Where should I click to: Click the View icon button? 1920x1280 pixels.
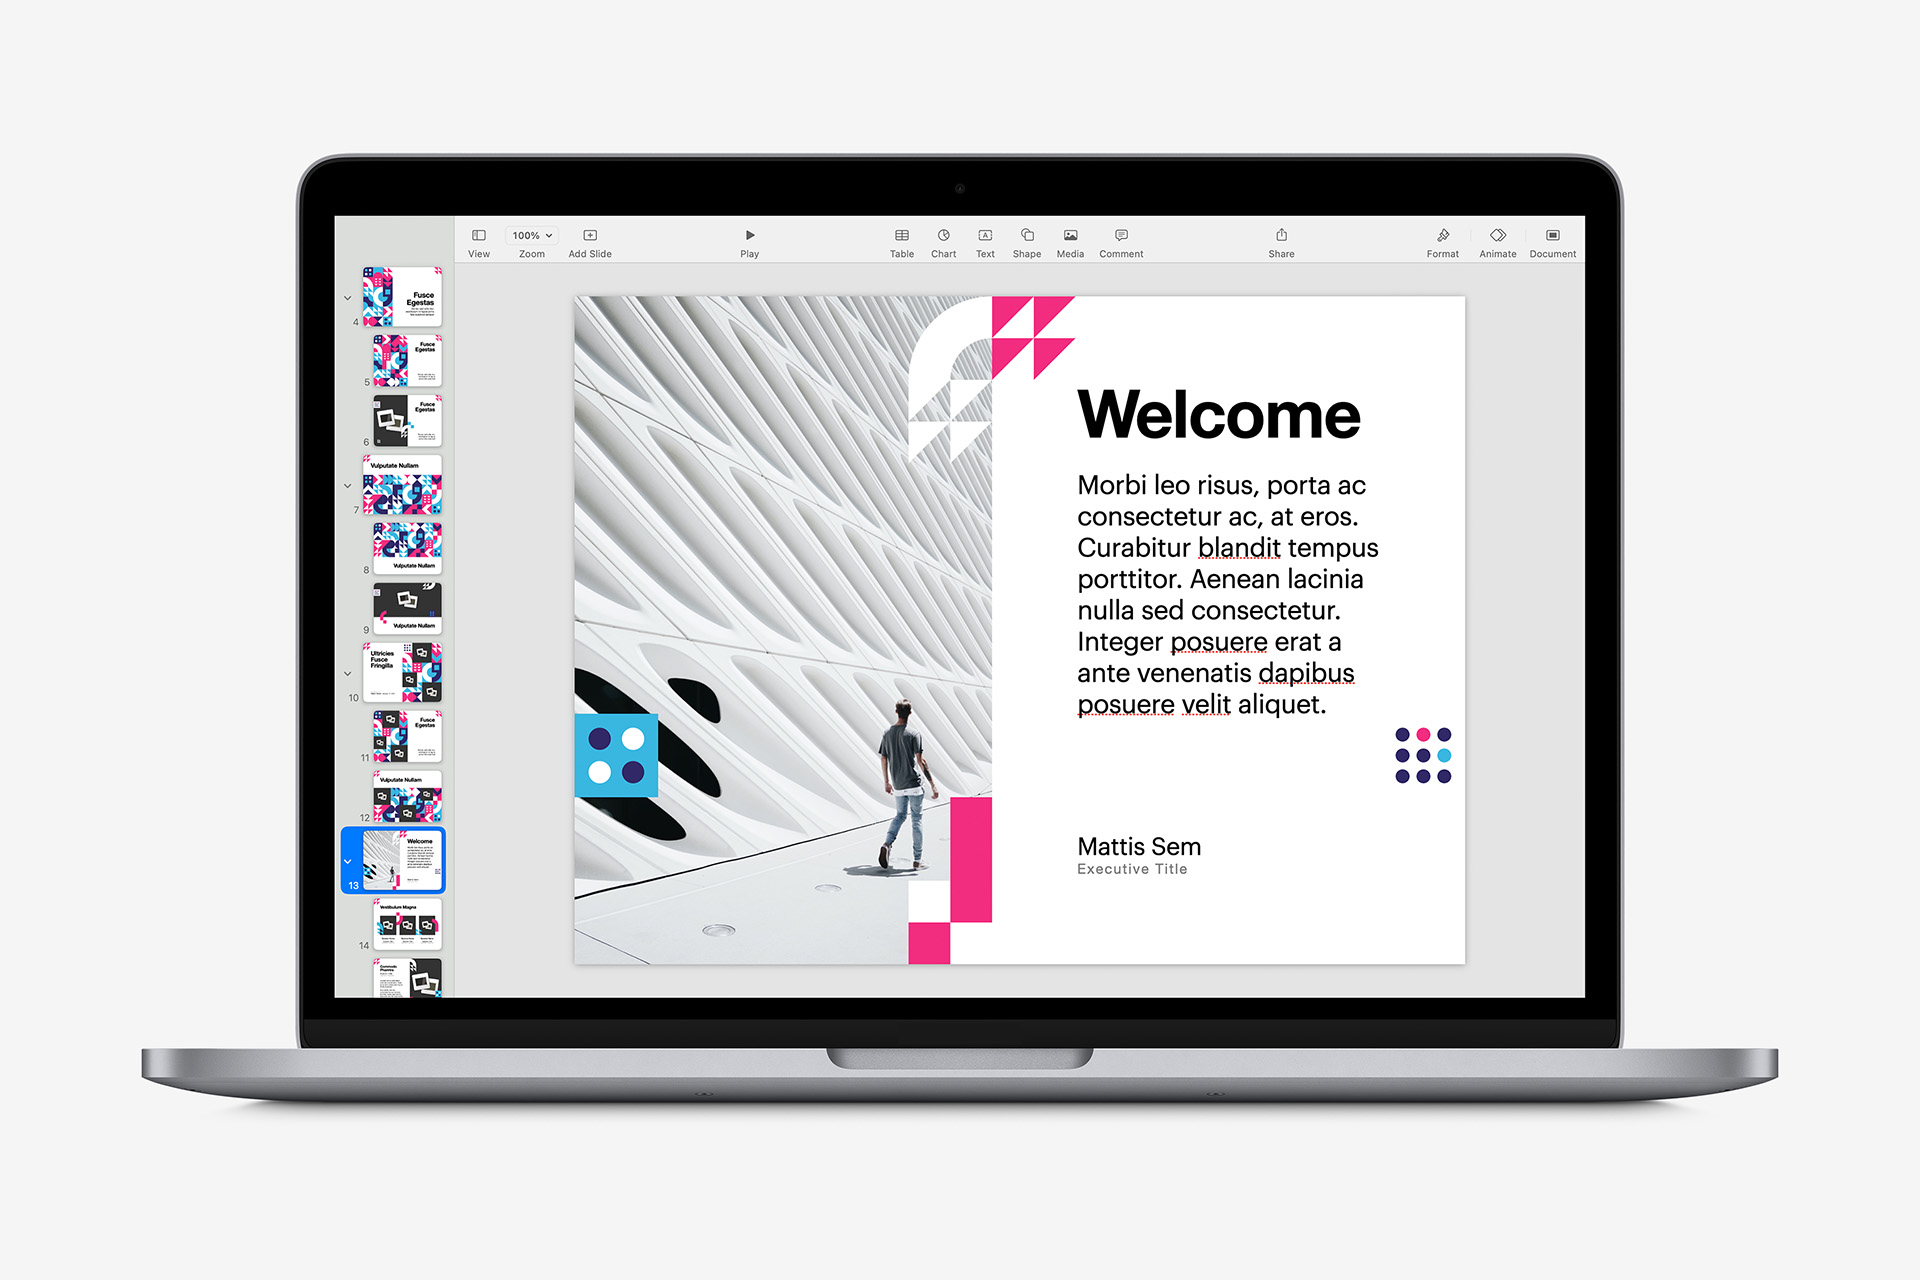point(480,236)
